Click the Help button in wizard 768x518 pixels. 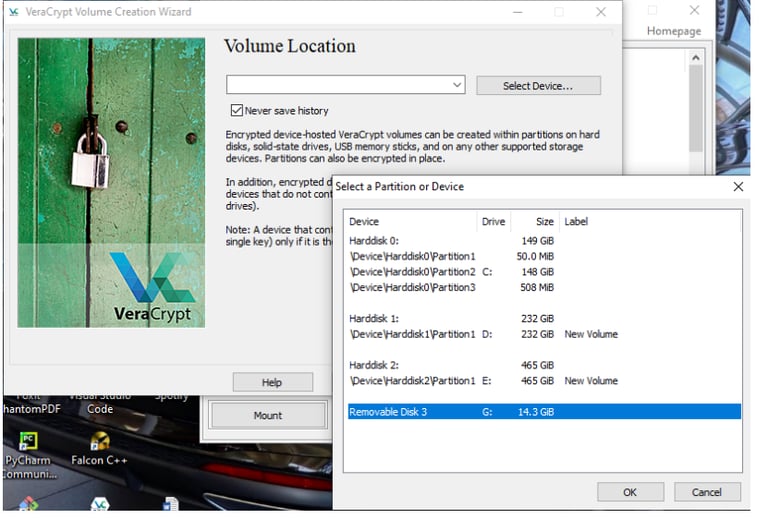tap(272, 382)
